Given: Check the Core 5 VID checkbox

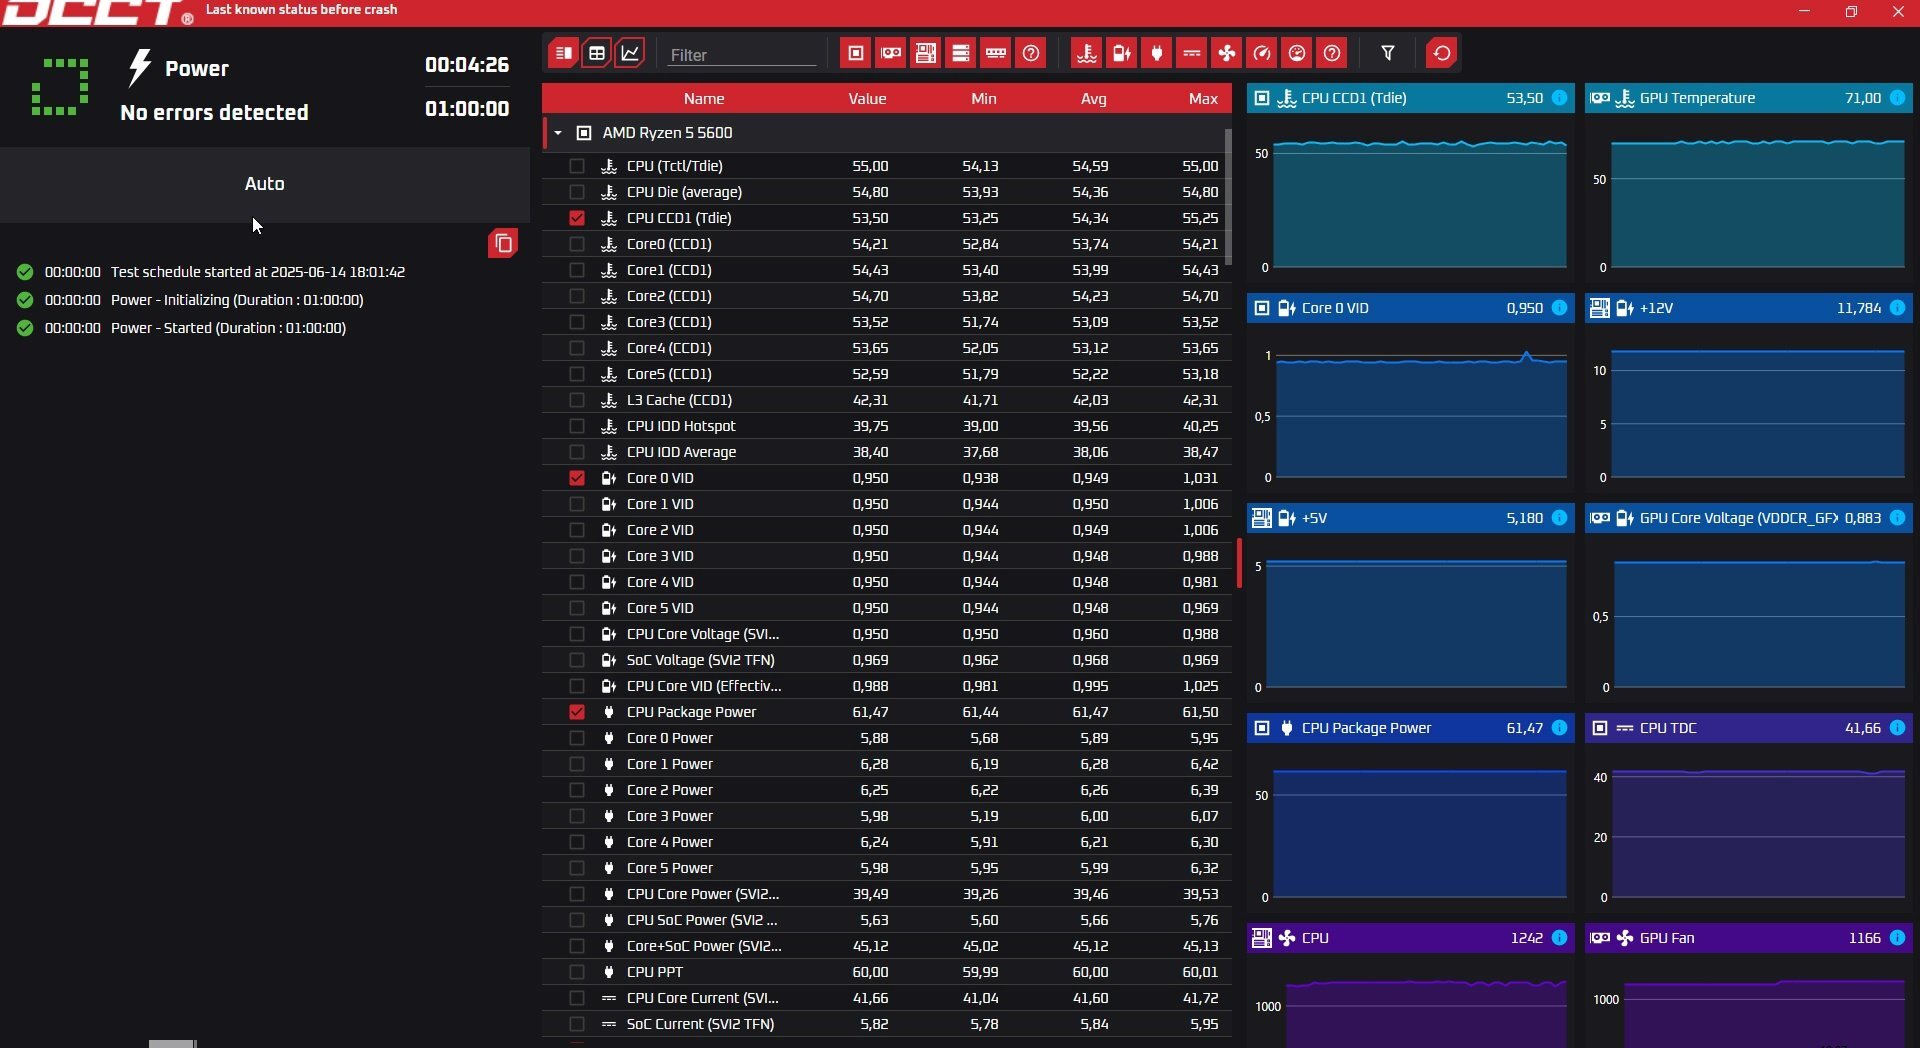Looking at the screenshot, I should (x=577, y=608).
